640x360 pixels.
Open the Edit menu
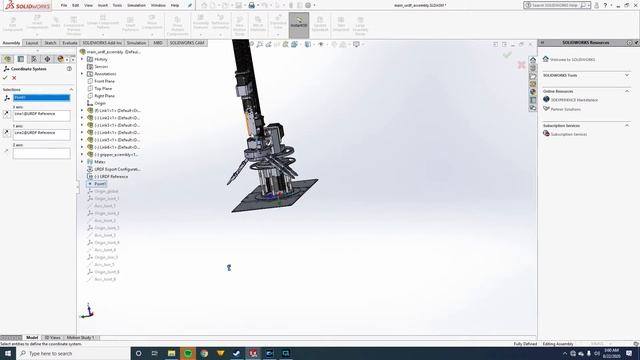(76, 6)
